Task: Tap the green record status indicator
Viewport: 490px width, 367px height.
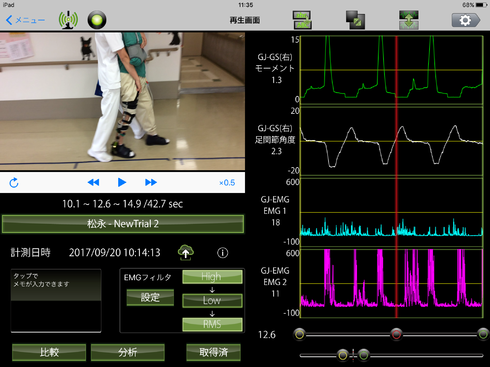Action: click(97, 20)
